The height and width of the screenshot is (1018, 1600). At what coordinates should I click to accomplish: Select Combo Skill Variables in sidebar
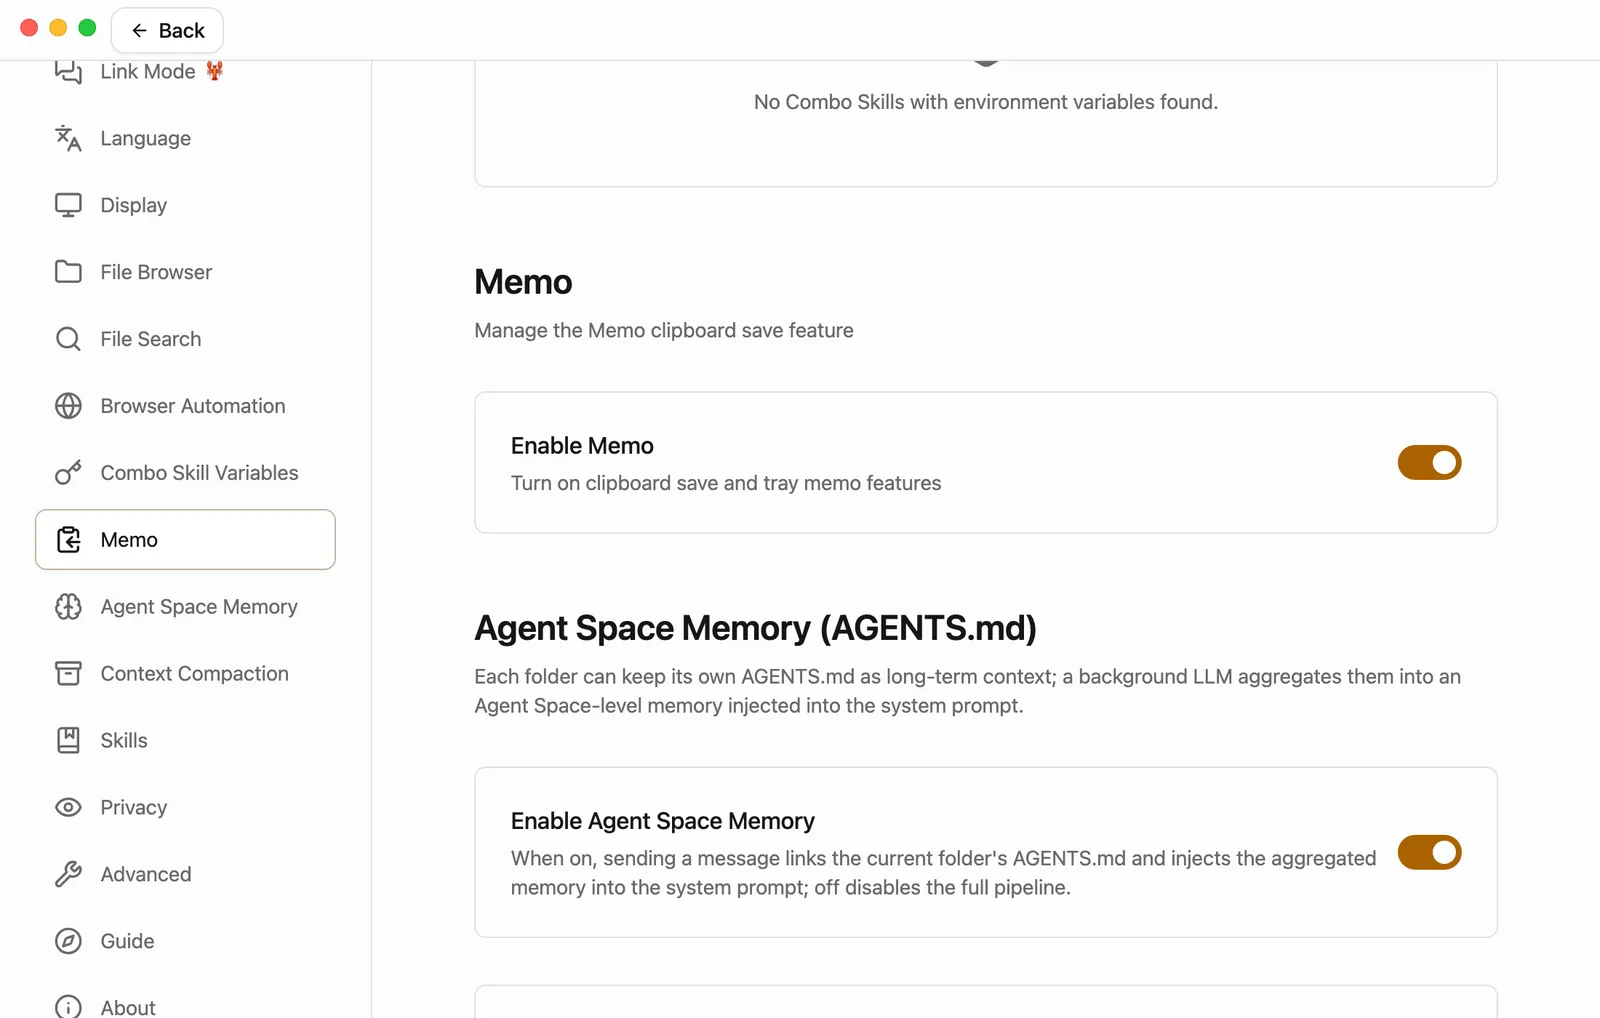185,473
